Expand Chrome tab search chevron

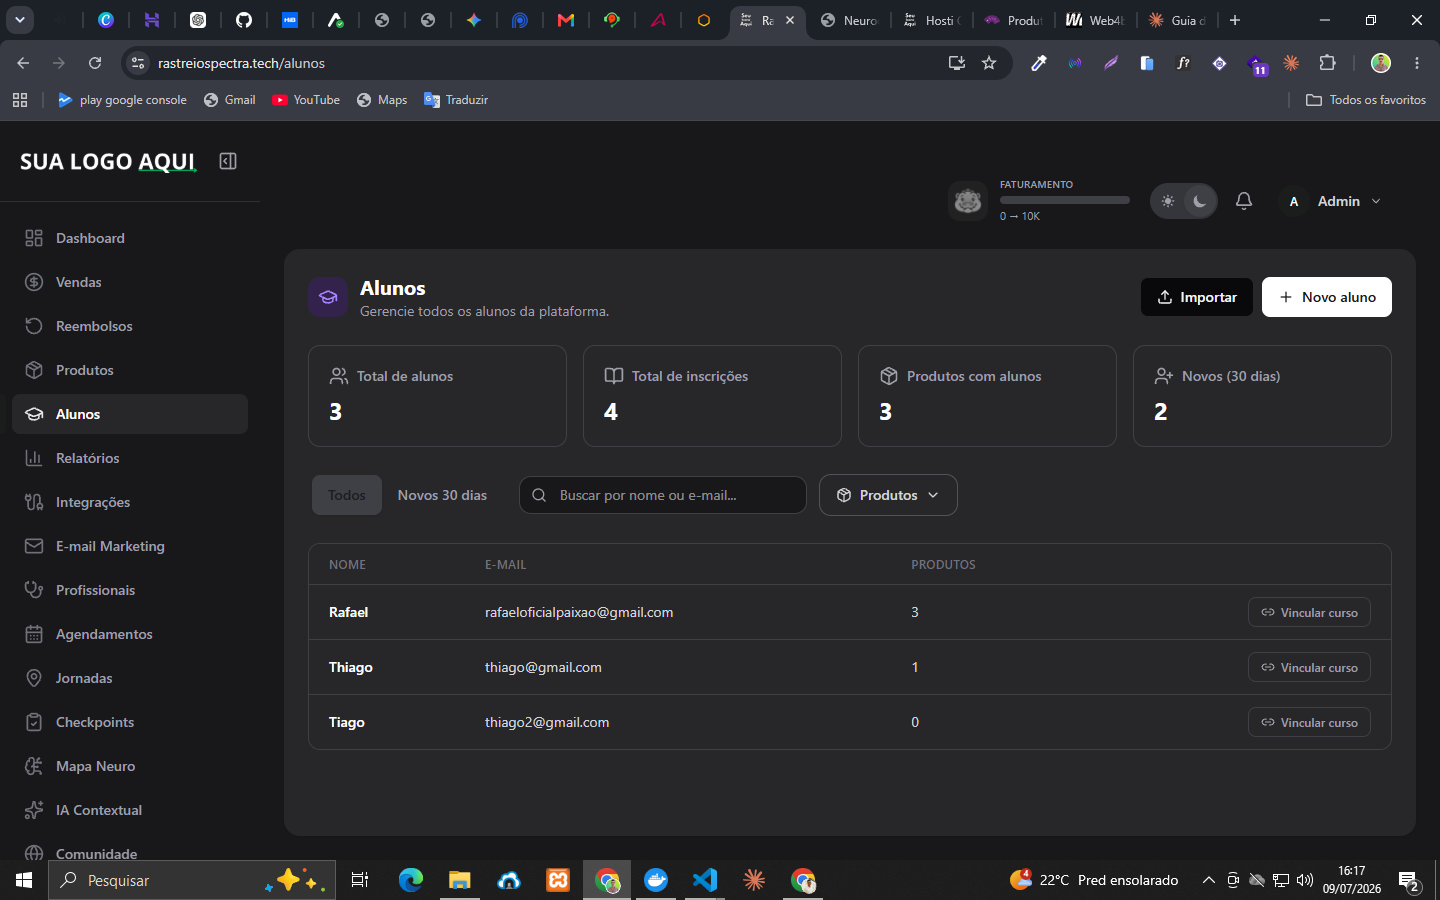pyautogui.click(x=20, y=20)
